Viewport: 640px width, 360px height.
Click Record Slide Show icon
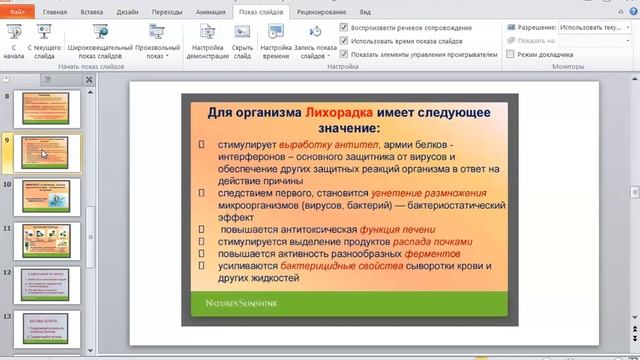(315, 32)
